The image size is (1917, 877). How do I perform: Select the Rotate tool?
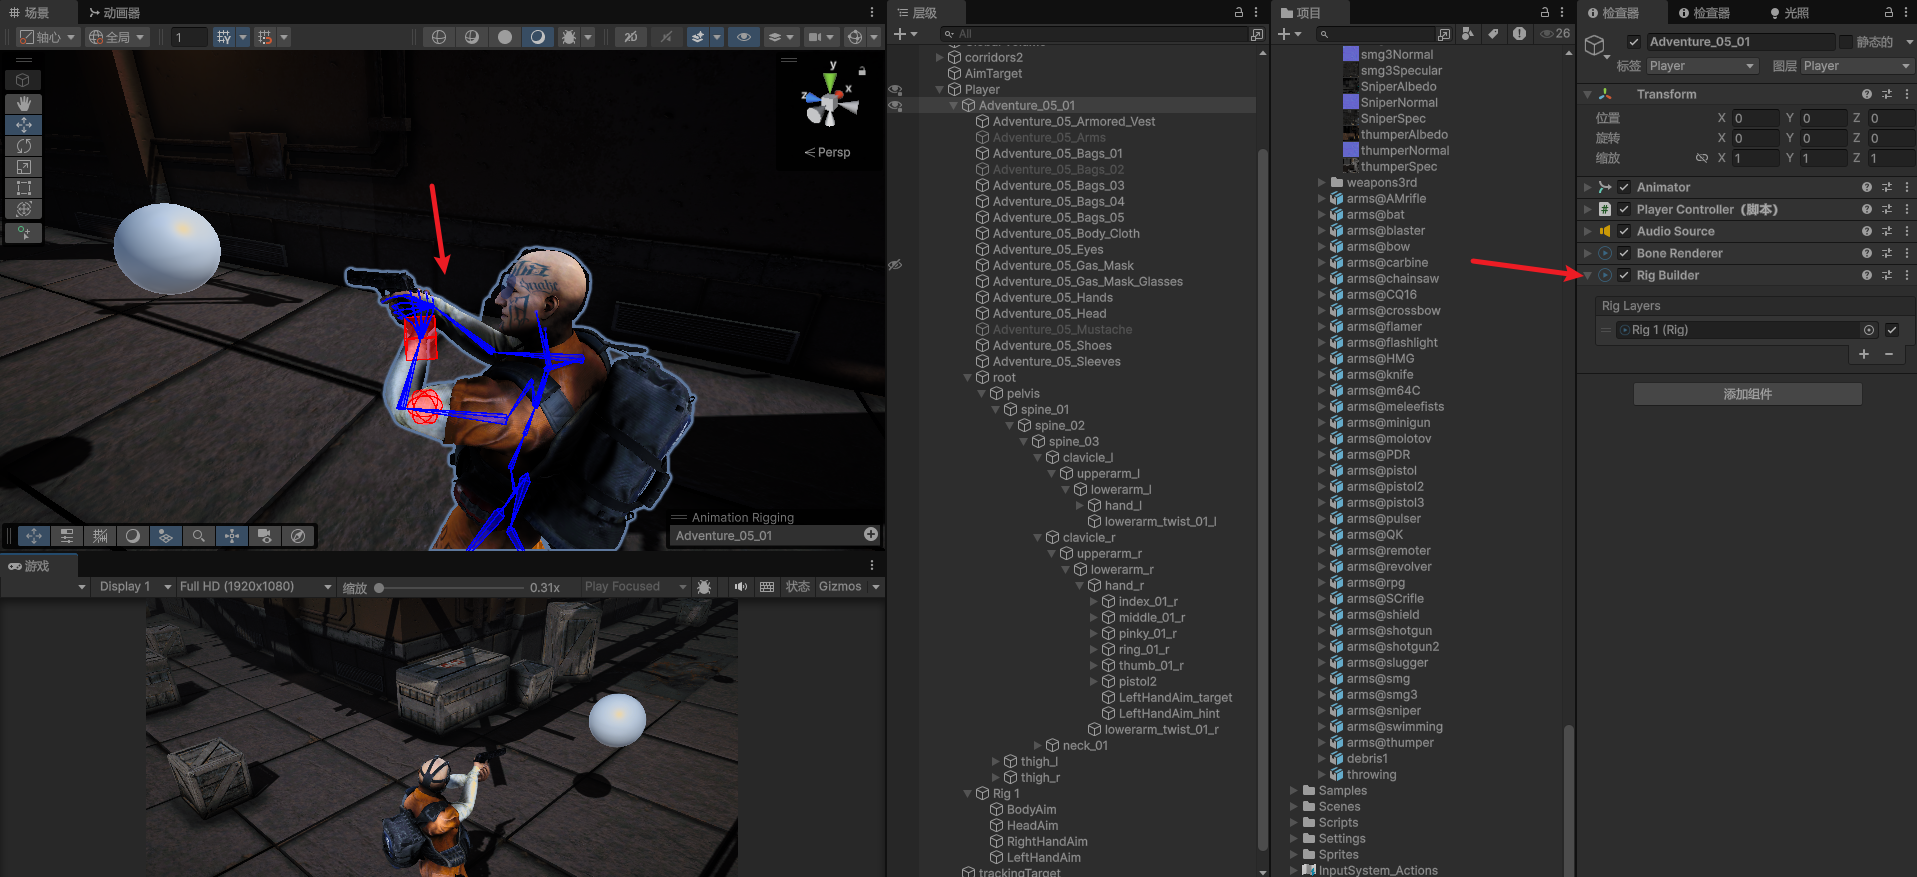point(23,146)
